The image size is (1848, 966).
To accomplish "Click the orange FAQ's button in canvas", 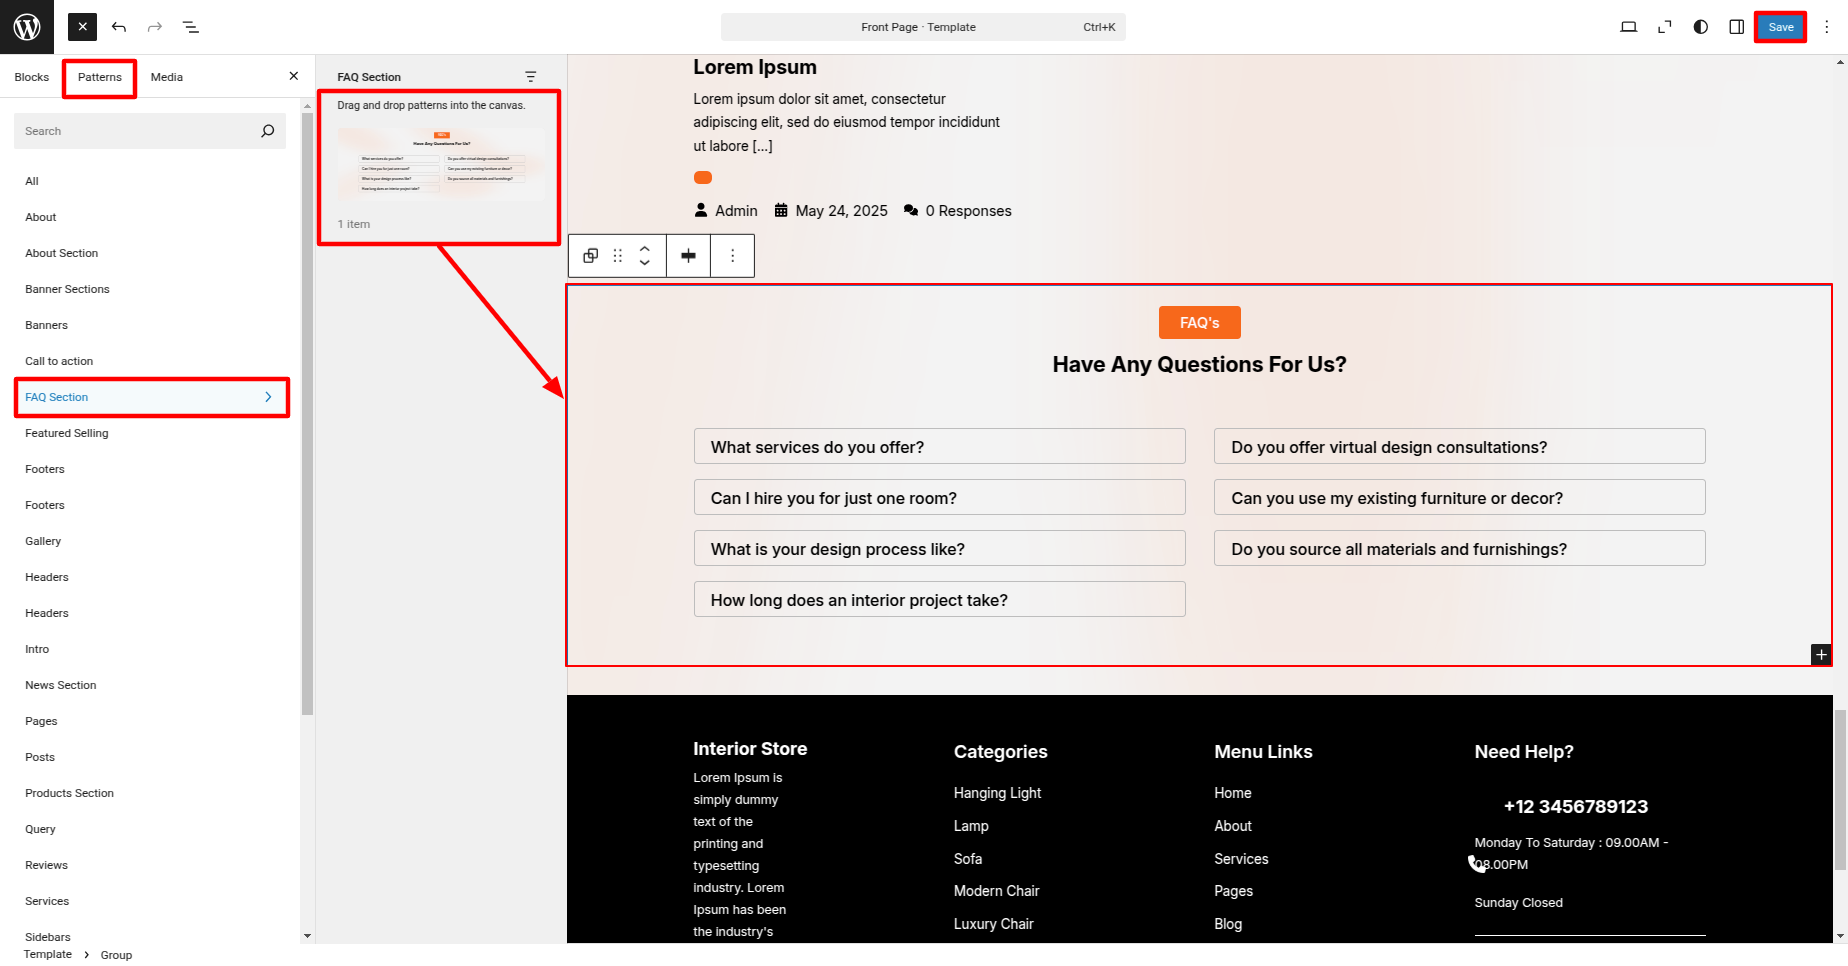I will click(x=1199, y=323).
